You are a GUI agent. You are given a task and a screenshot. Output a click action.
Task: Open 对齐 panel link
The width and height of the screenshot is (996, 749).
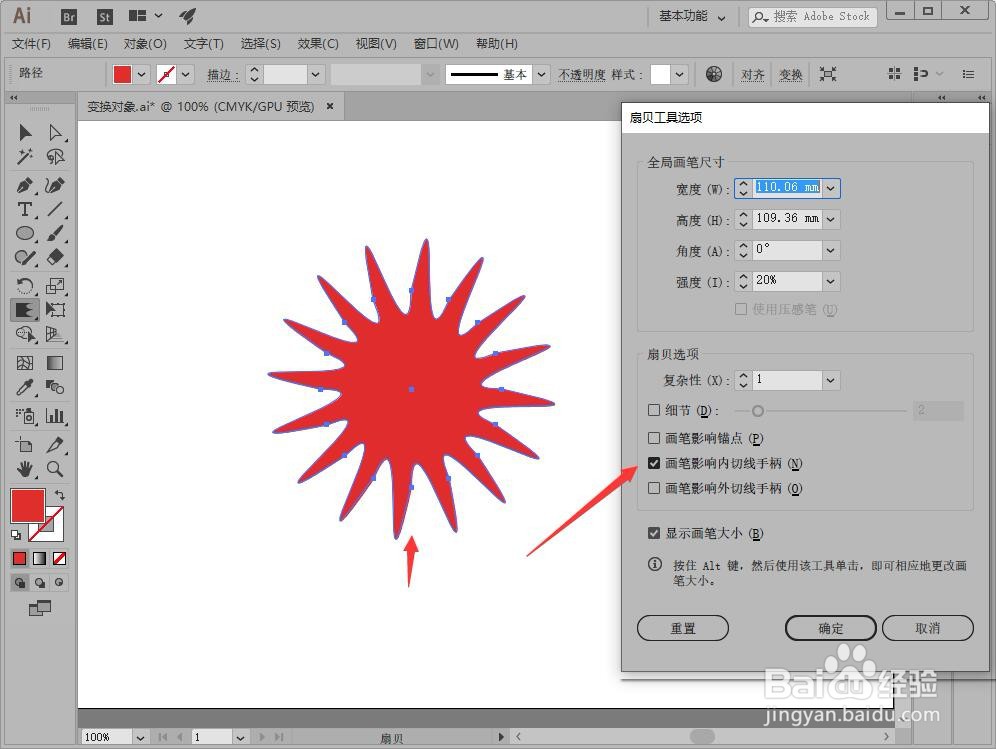(753, 74)
